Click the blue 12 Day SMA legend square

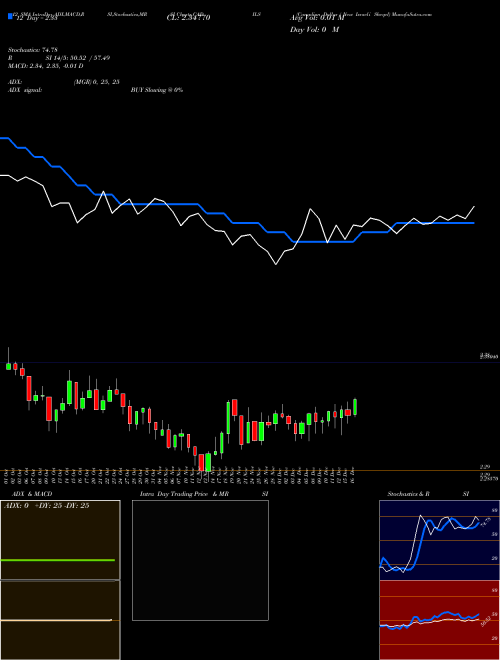[x=10, y=16]
